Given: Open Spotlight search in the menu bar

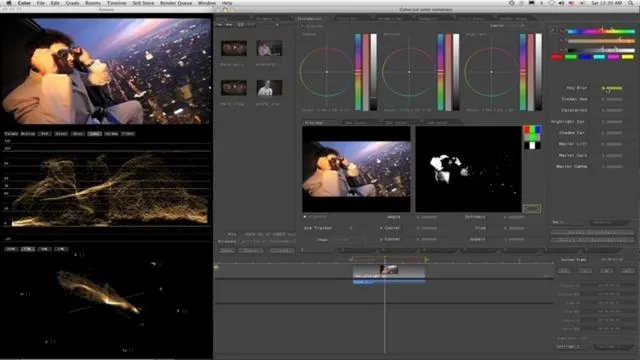Looking at the screenshot, I should [x=630, y=3].
